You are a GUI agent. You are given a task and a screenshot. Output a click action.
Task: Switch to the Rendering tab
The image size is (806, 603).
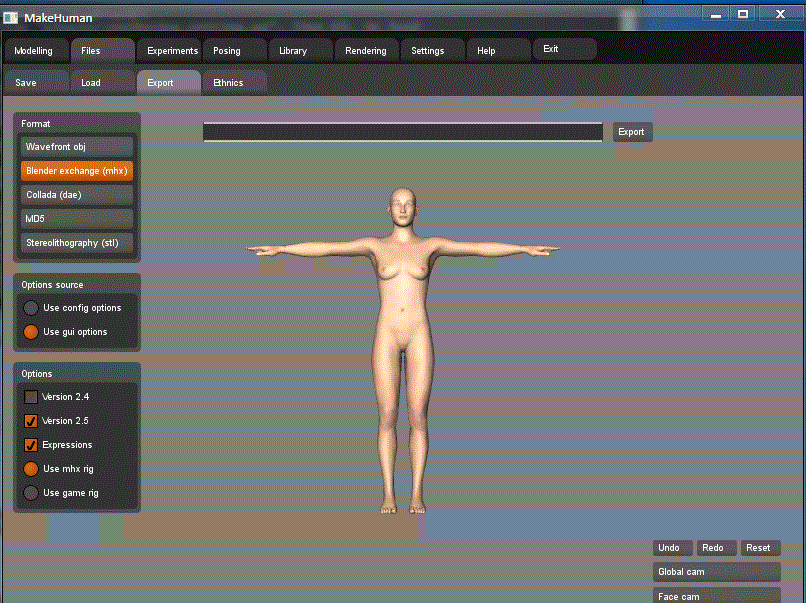pos(366,51)
